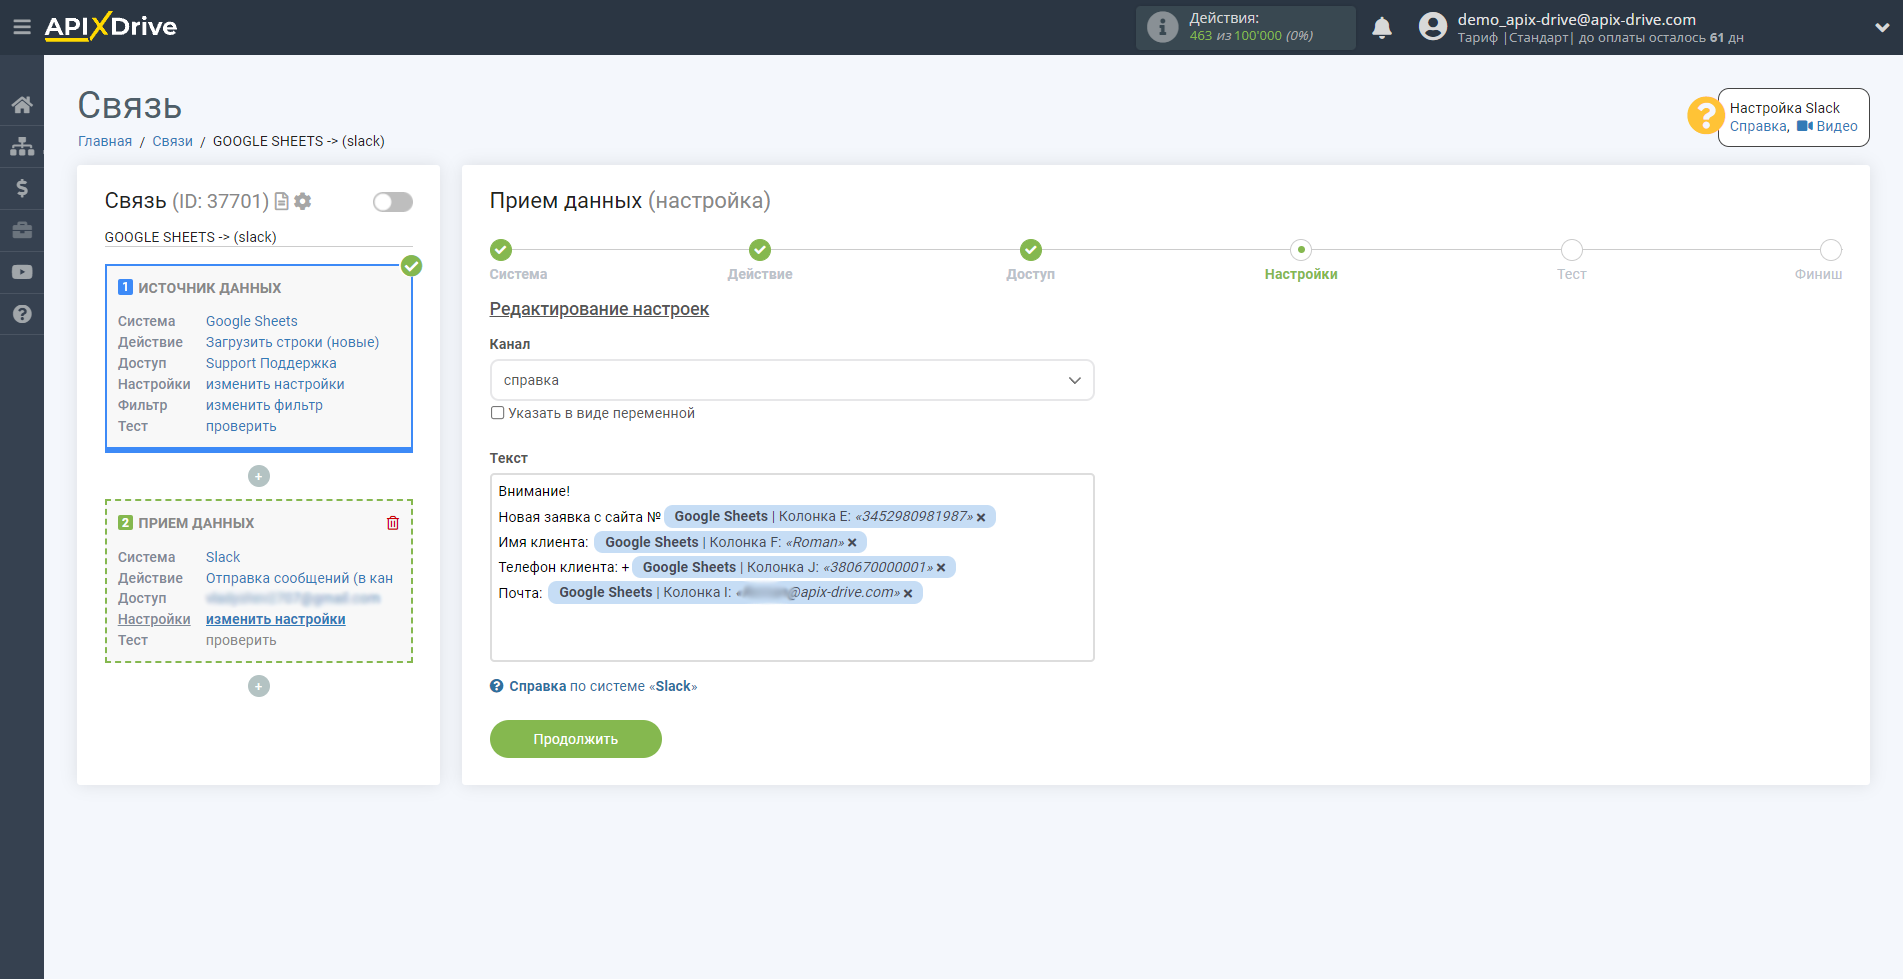
Task: Go to Главная breadcrumb
Action: click(x=105, y=141)
